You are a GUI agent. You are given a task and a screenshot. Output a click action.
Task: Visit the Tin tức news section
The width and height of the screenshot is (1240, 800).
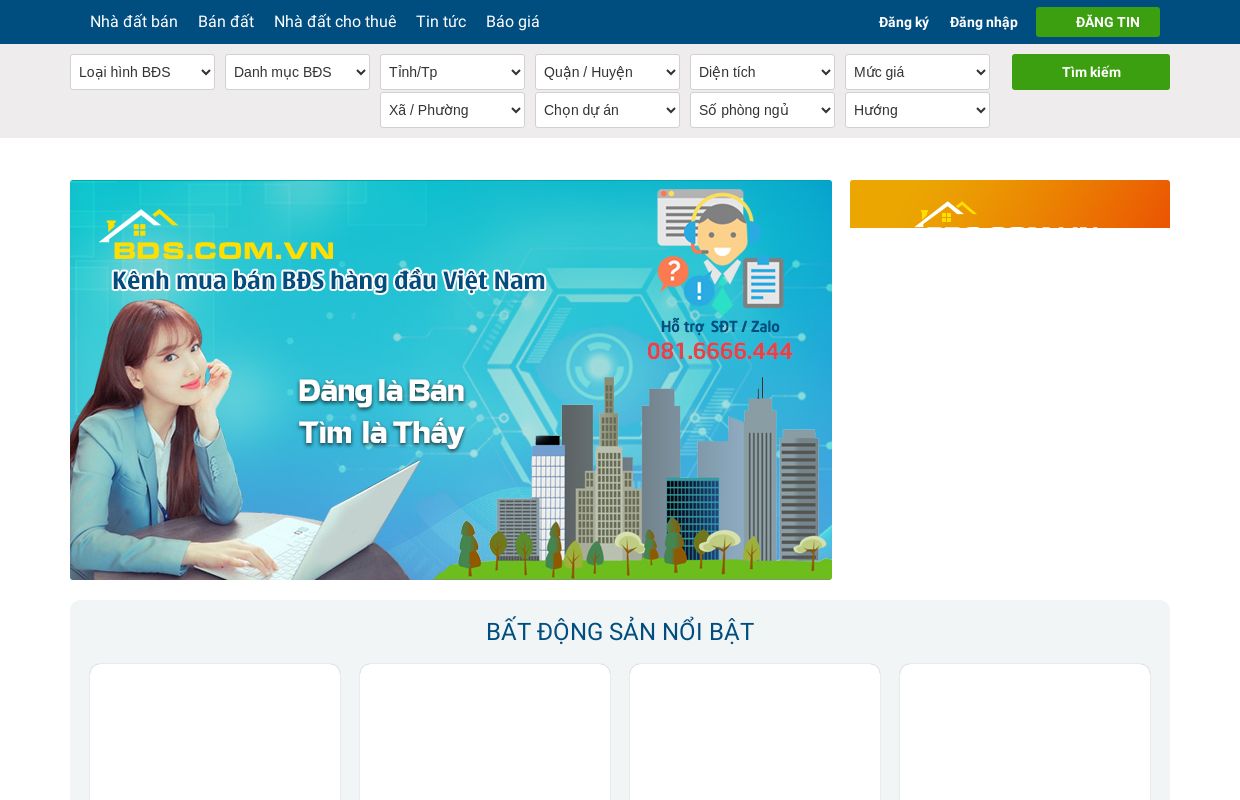click(x=440, y=21)
